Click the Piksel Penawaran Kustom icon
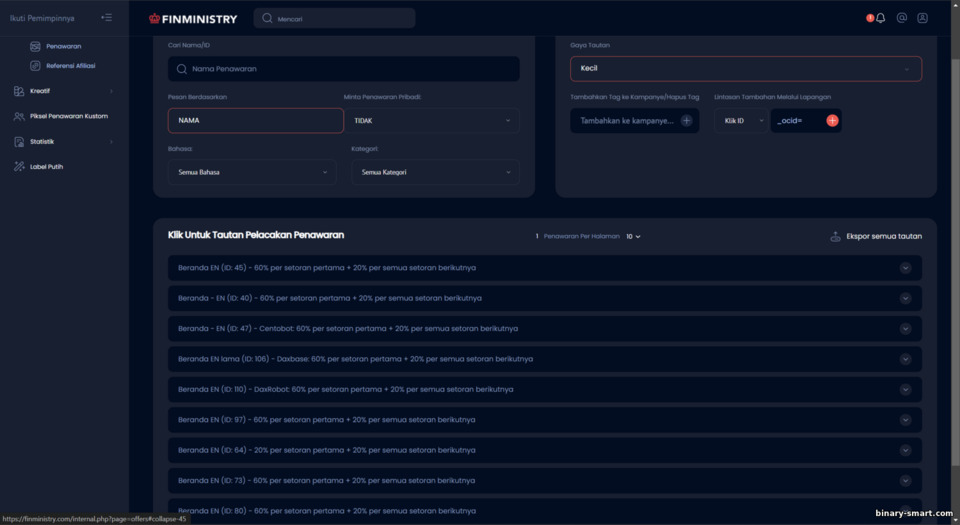Screen dimensions: 960x525 pos(19,116)
